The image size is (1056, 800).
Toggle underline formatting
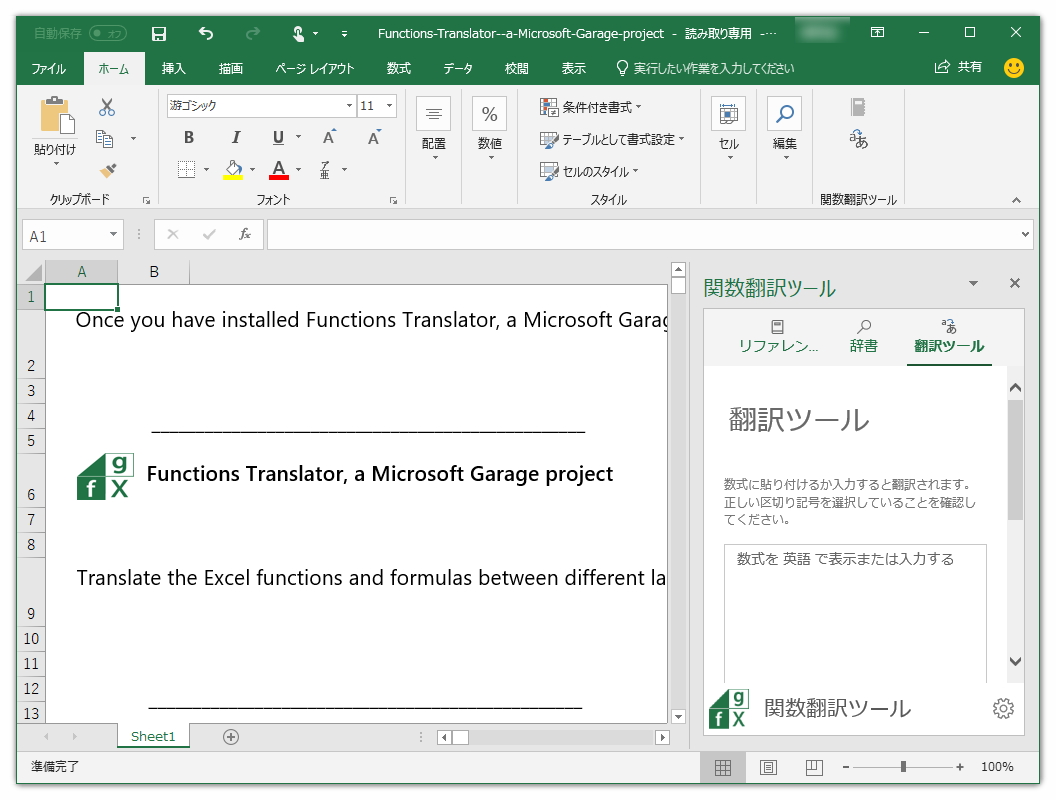click(277, 138)
